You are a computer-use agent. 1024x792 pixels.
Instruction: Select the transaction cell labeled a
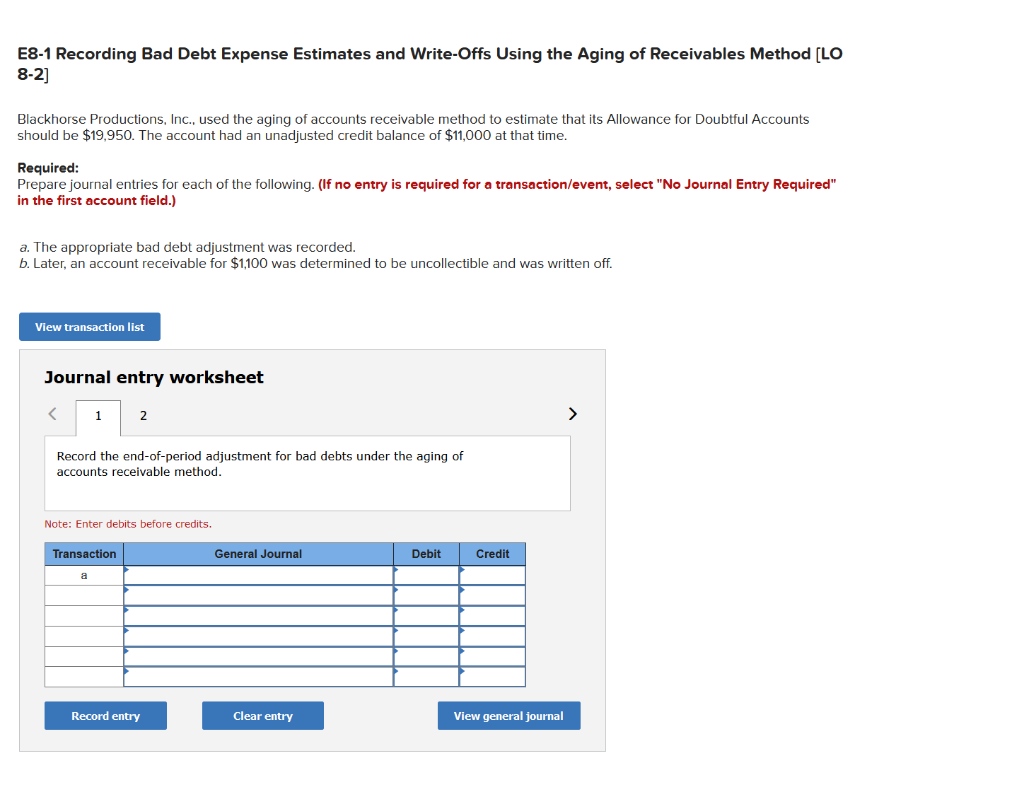(x=83, y=575)
